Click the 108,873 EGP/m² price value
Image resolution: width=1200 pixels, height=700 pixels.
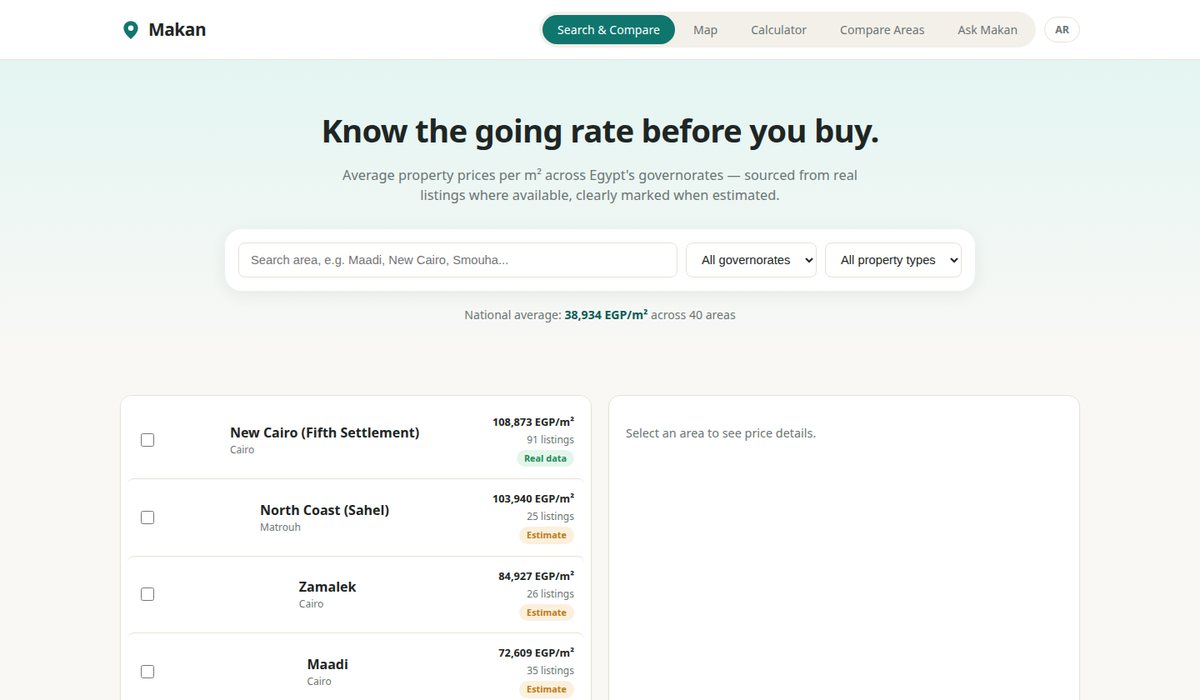click(533, 422)
